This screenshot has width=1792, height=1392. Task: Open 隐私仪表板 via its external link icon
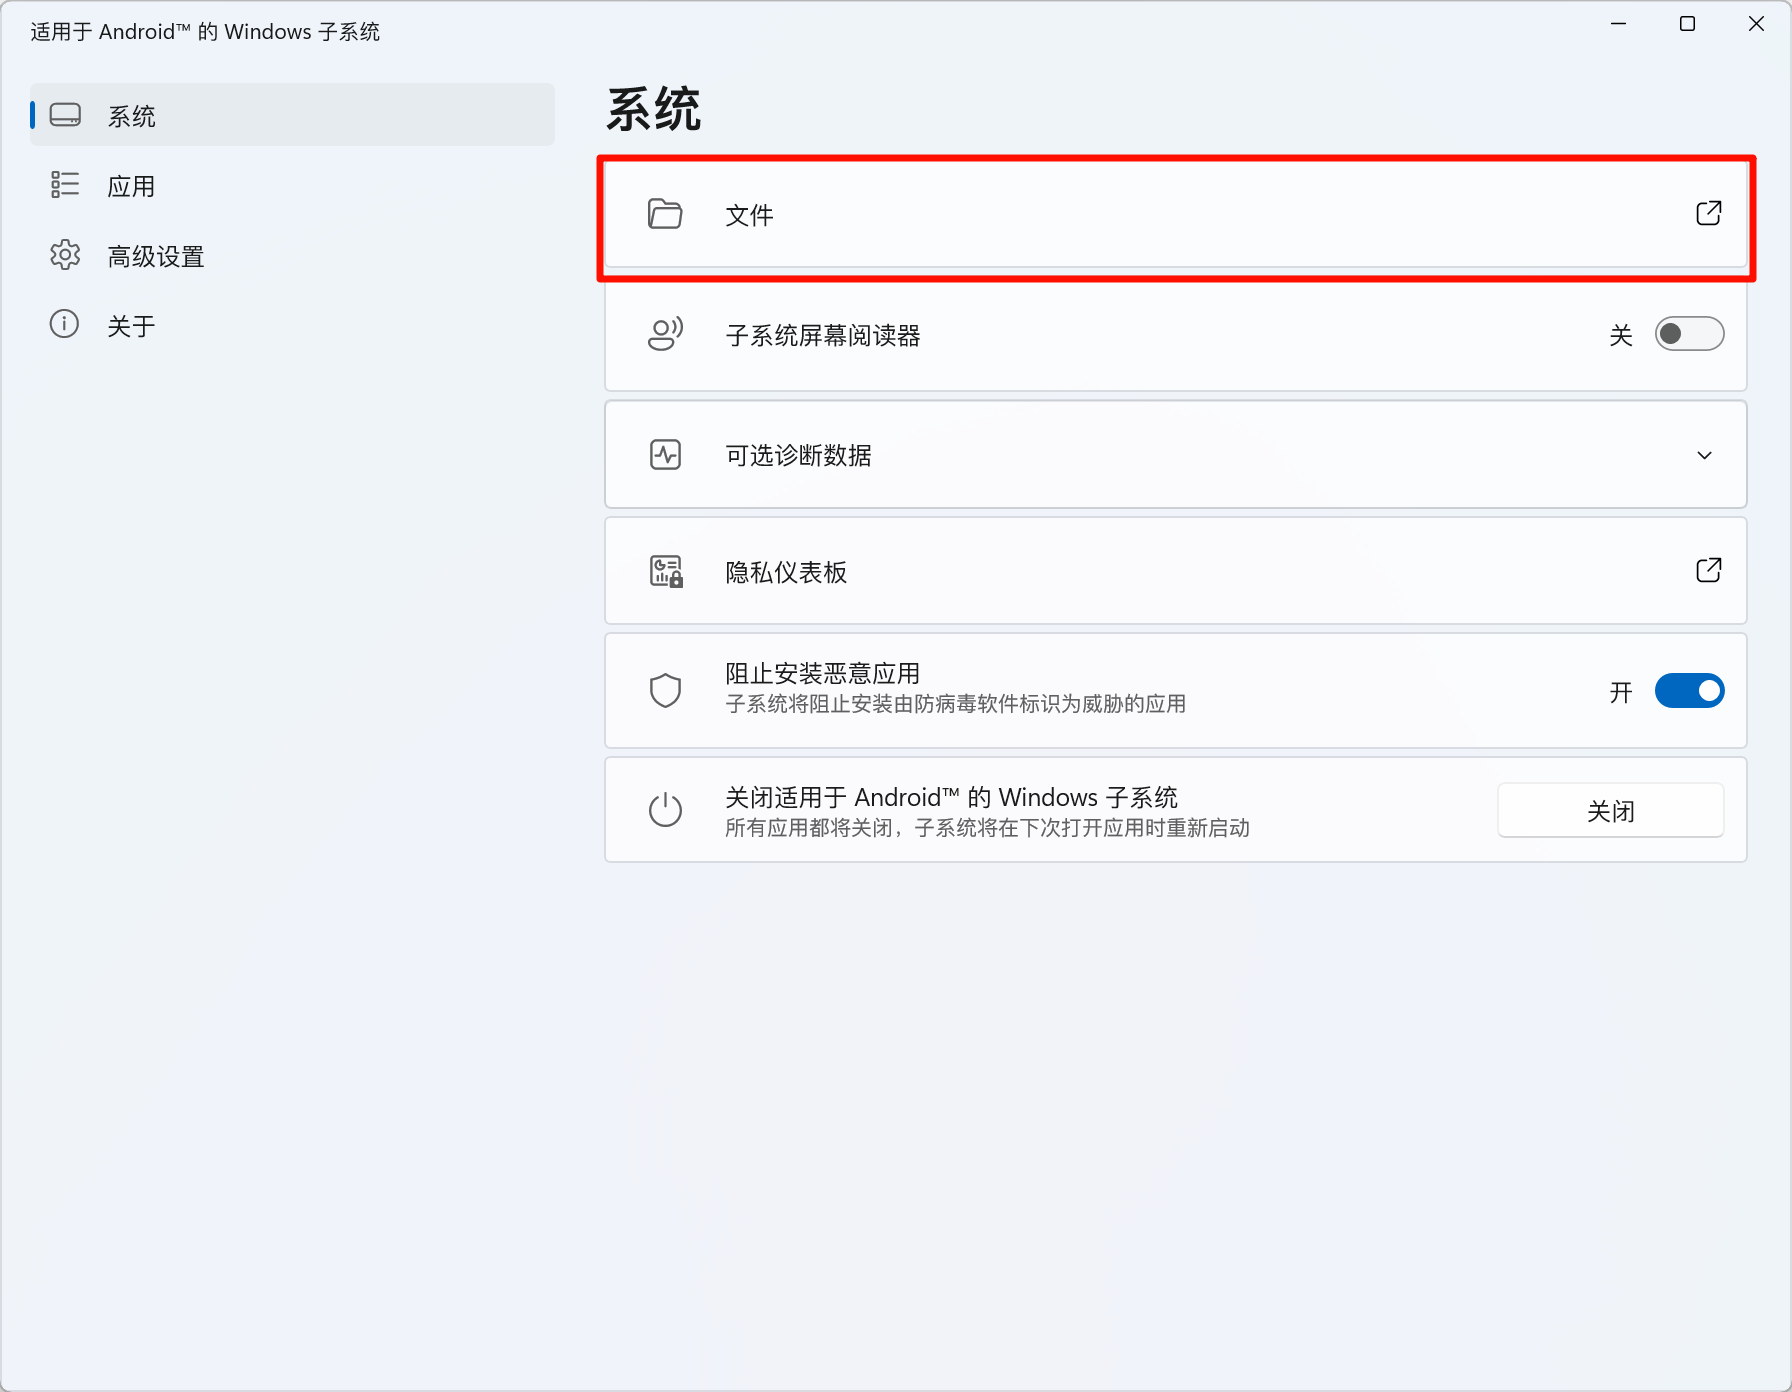click(1708, 570)
